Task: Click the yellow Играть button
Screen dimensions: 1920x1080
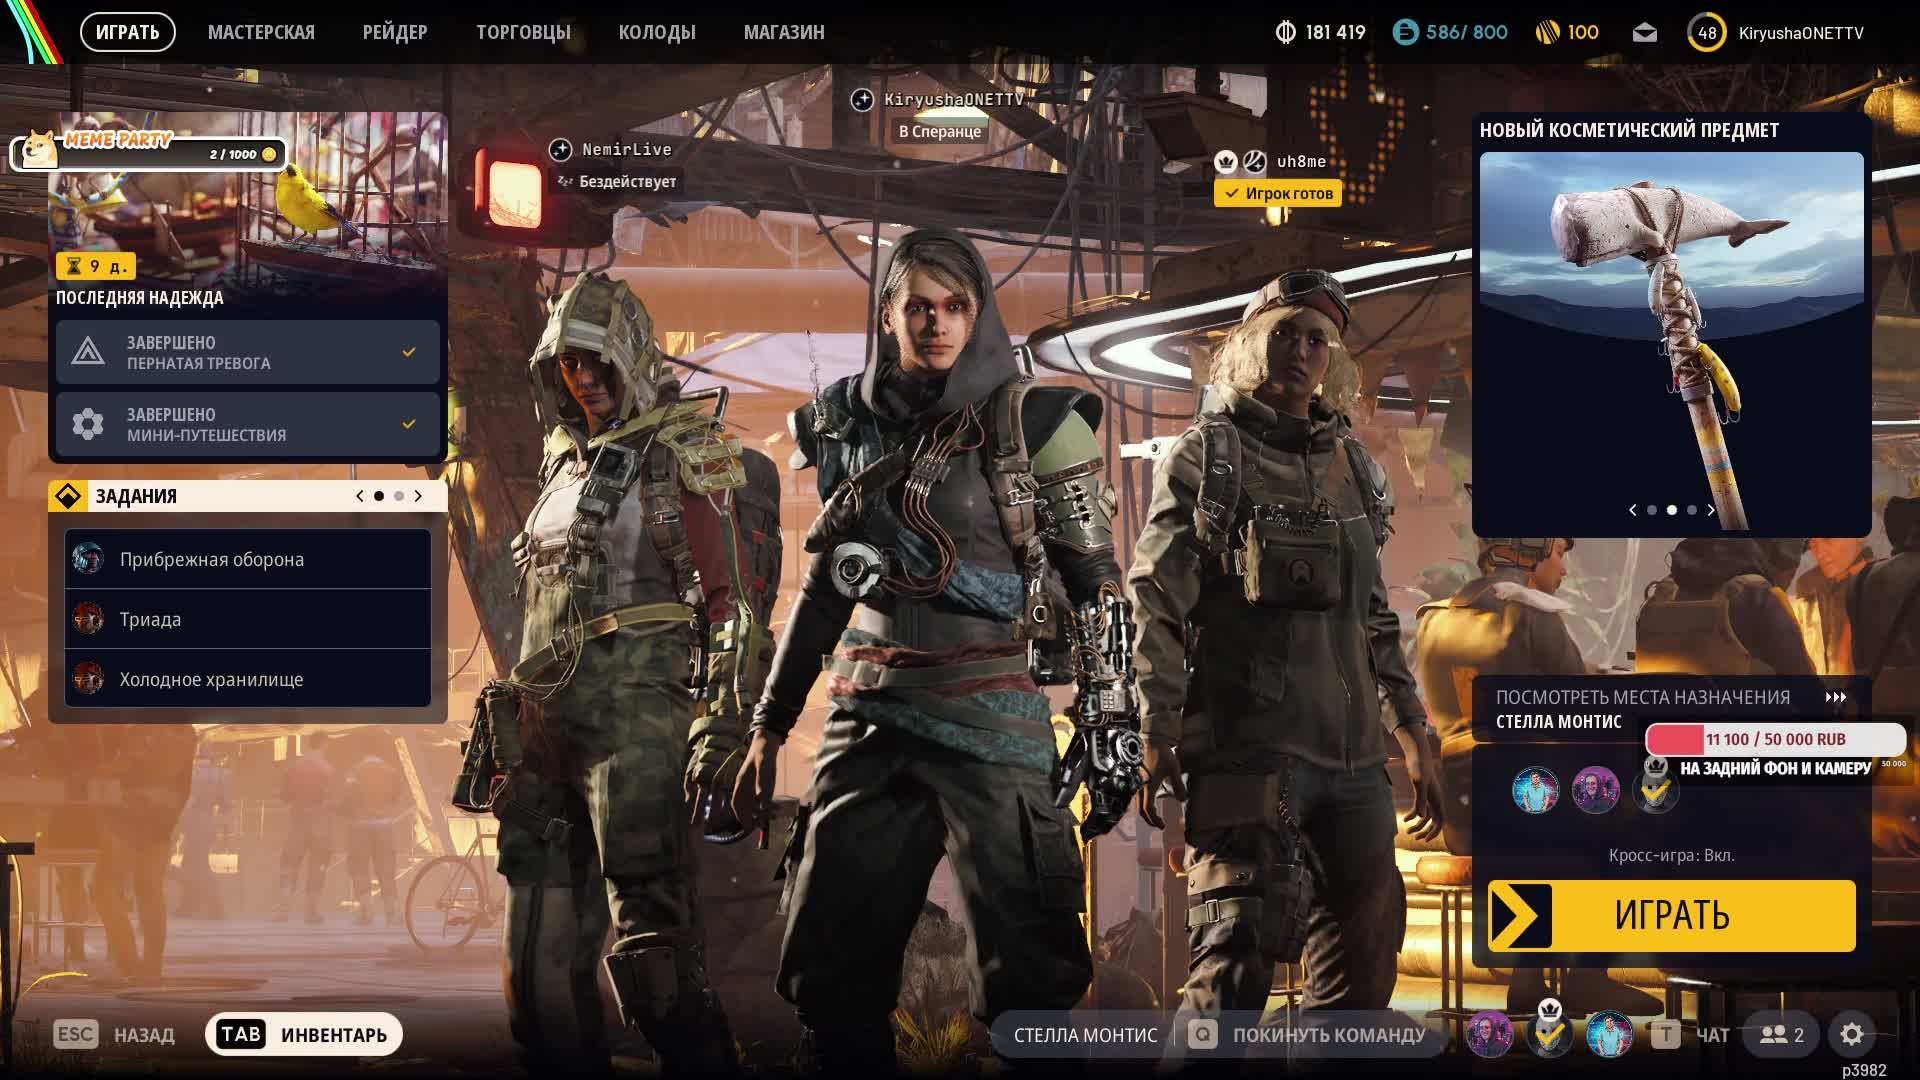Action: pos(1671,915)
